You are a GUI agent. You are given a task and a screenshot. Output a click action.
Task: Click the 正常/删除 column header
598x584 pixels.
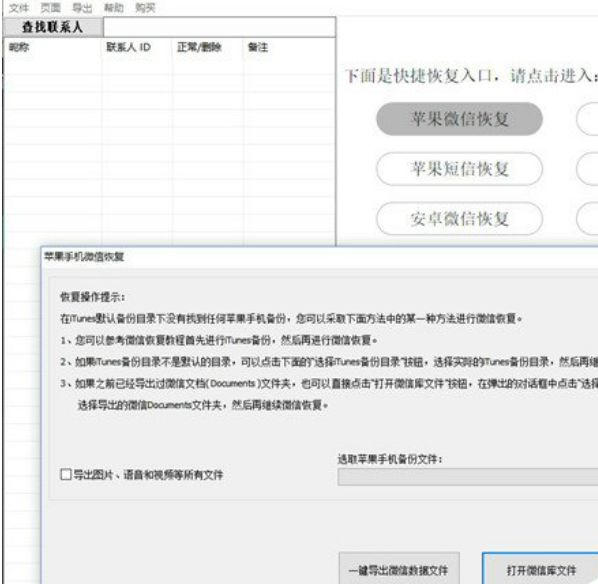(x=199, y=47)
